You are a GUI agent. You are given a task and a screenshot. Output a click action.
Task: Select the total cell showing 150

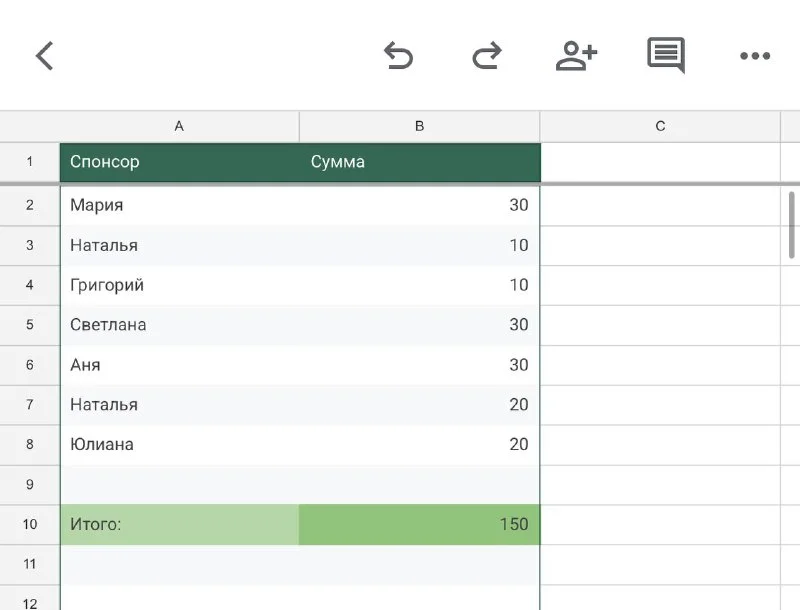click(x=420, y=524)
